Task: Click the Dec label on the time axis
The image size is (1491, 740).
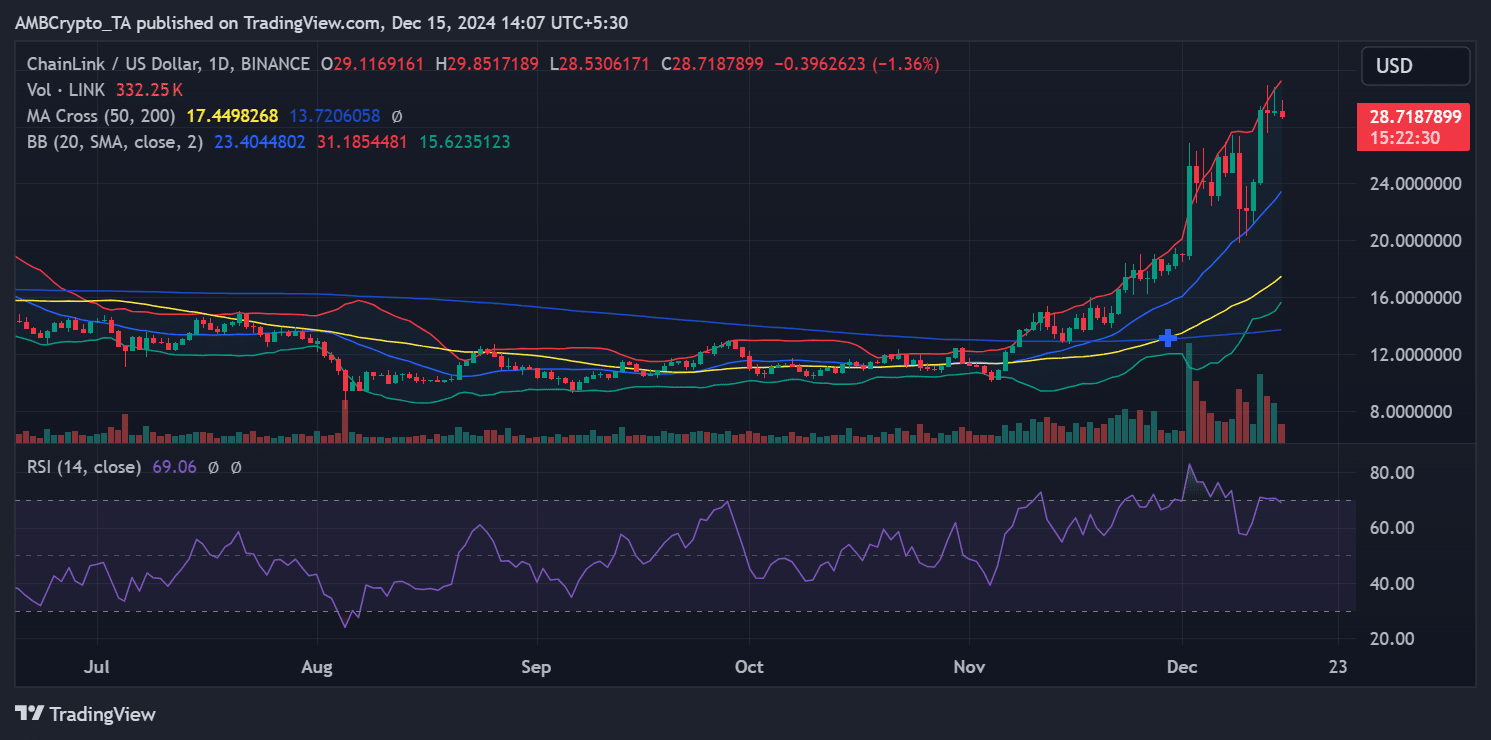Action: click(1181, 667)
